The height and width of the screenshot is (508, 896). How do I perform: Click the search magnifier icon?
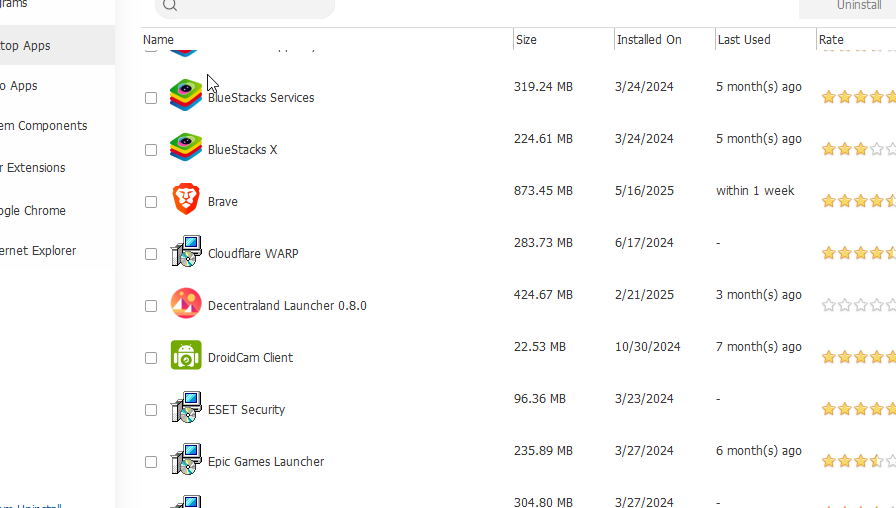pos(170,5)
